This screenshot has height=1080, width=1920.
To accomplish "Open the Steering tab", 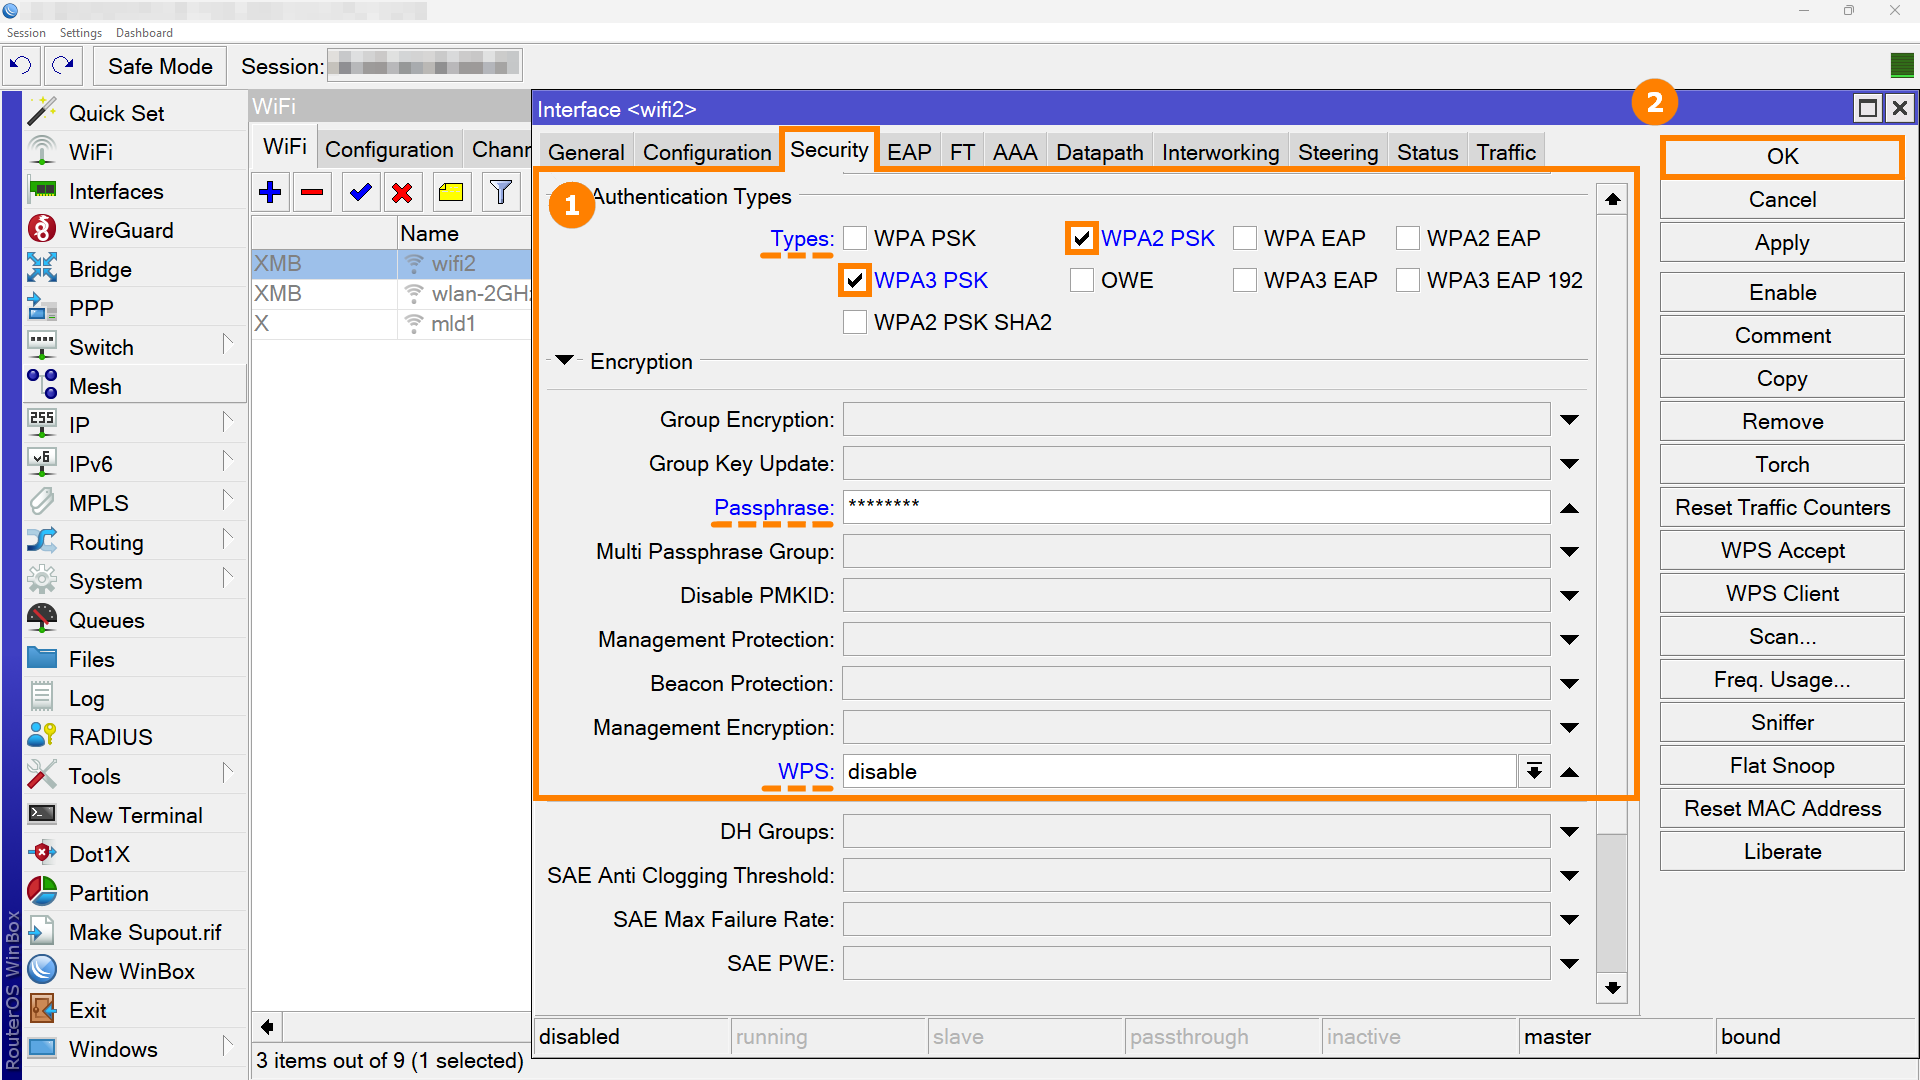I will point(1338,152).
